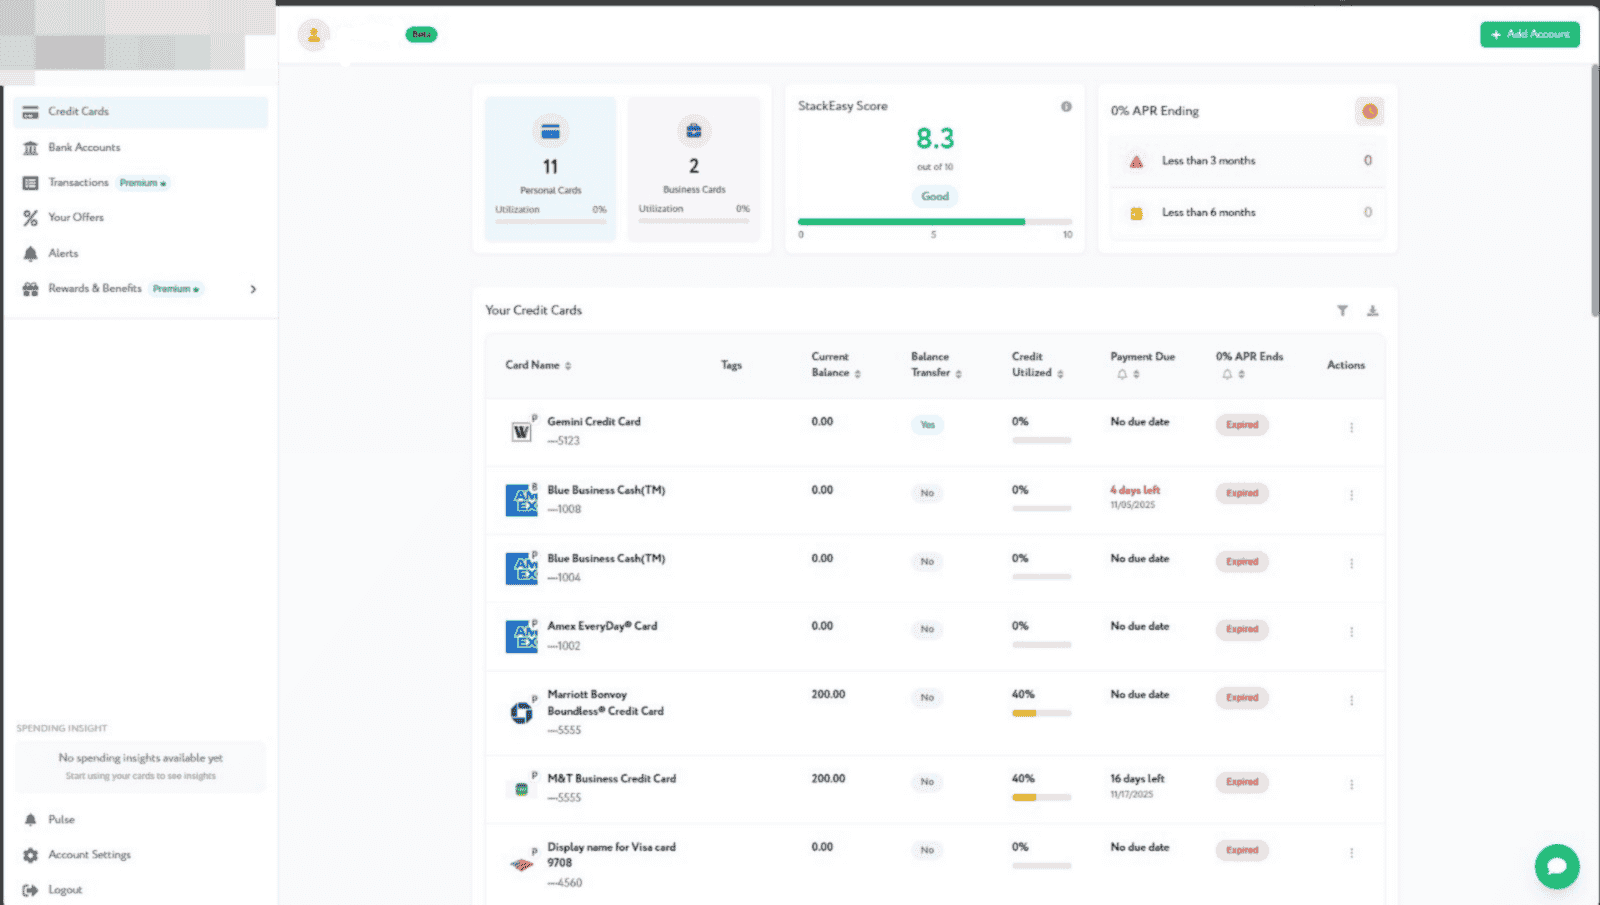Open actions menu for Gemini Credit Card
1600x905 pixels.
tap(1352, 426)
